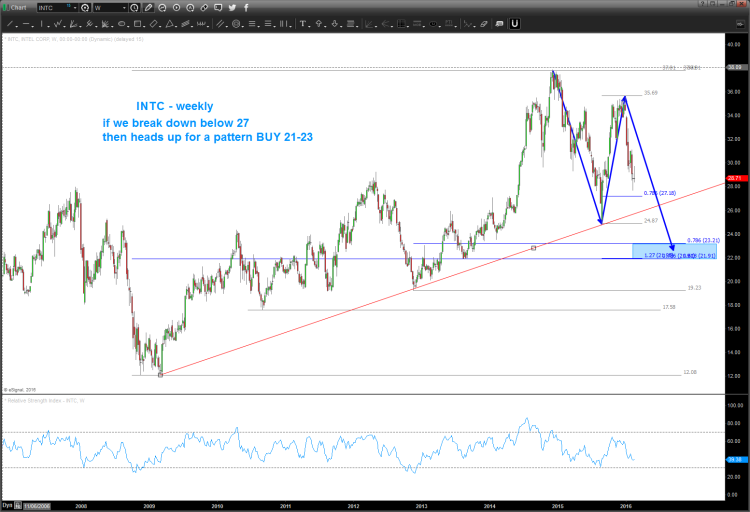Toggle the magnet snap mode button
The width and height of the screenshot is (750, 512).
pos(515,23)
